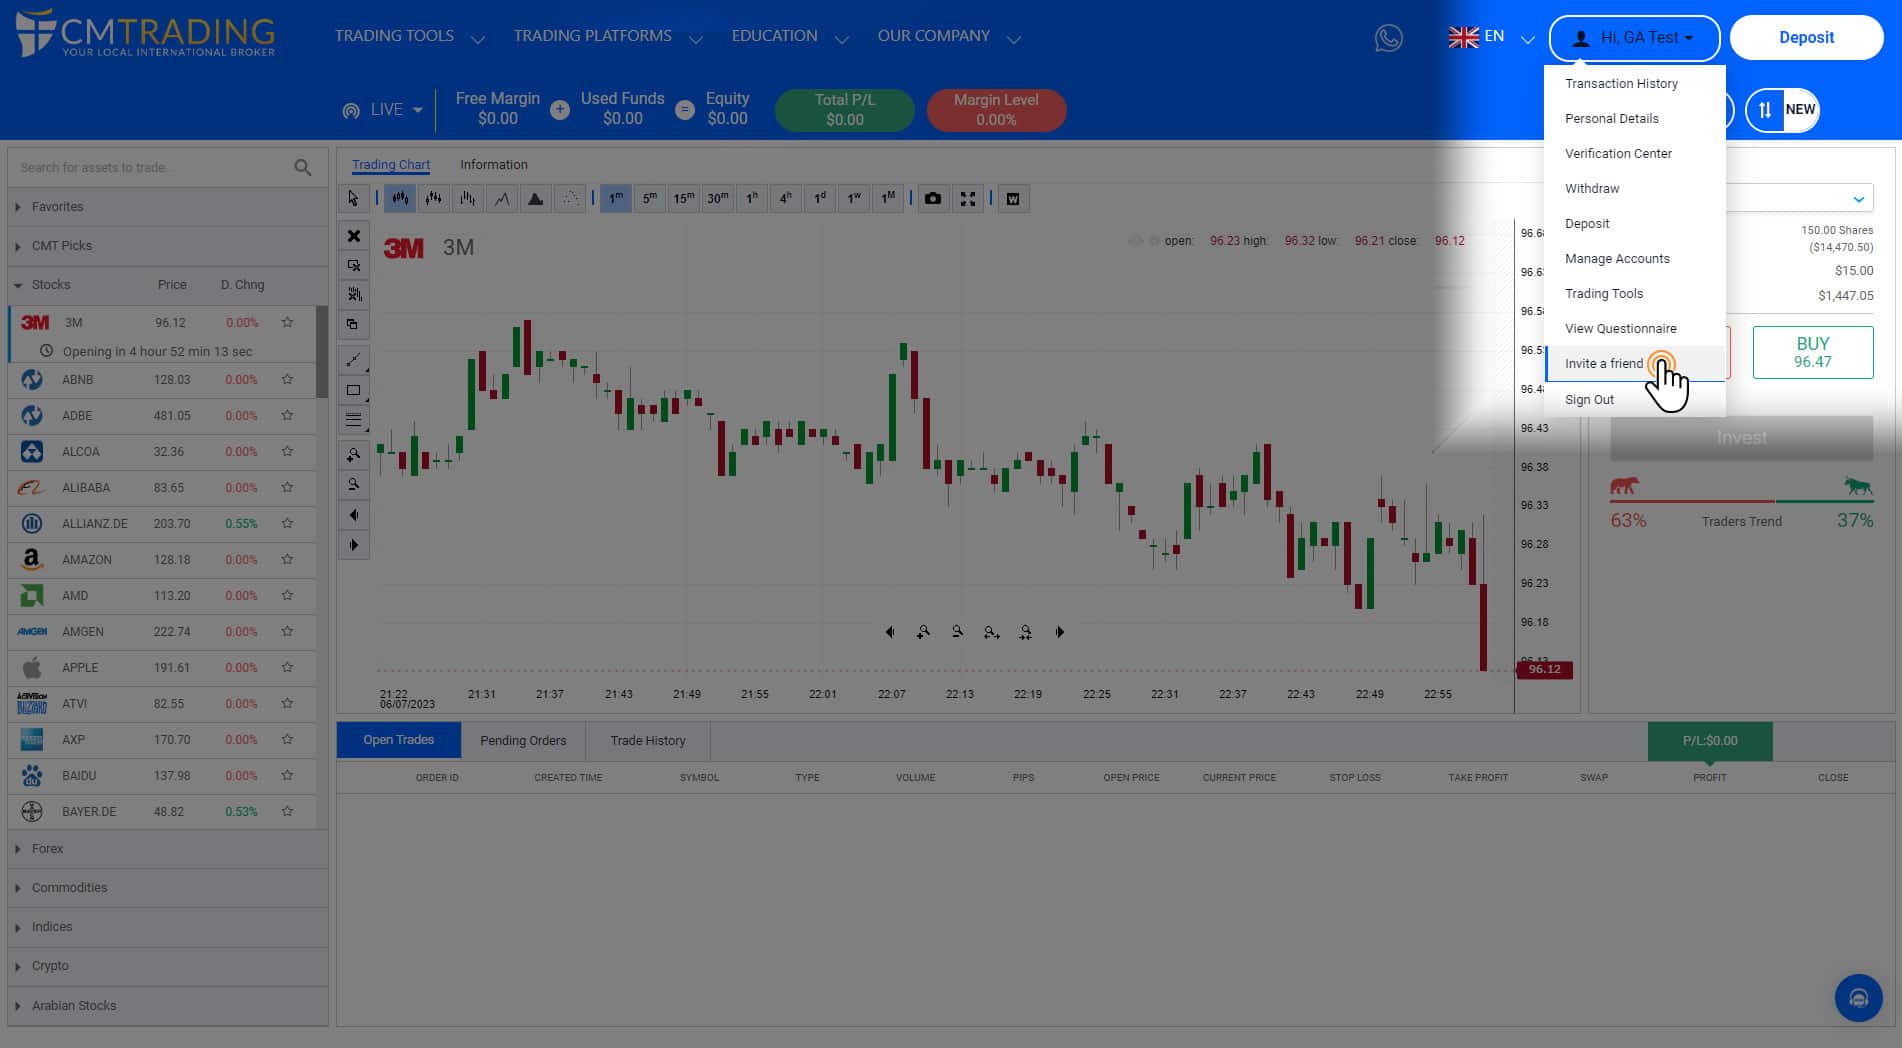Click the green P/L:$0.00 button
This screenshot has height=1048, width=1902.
[x=1710, y=741]
